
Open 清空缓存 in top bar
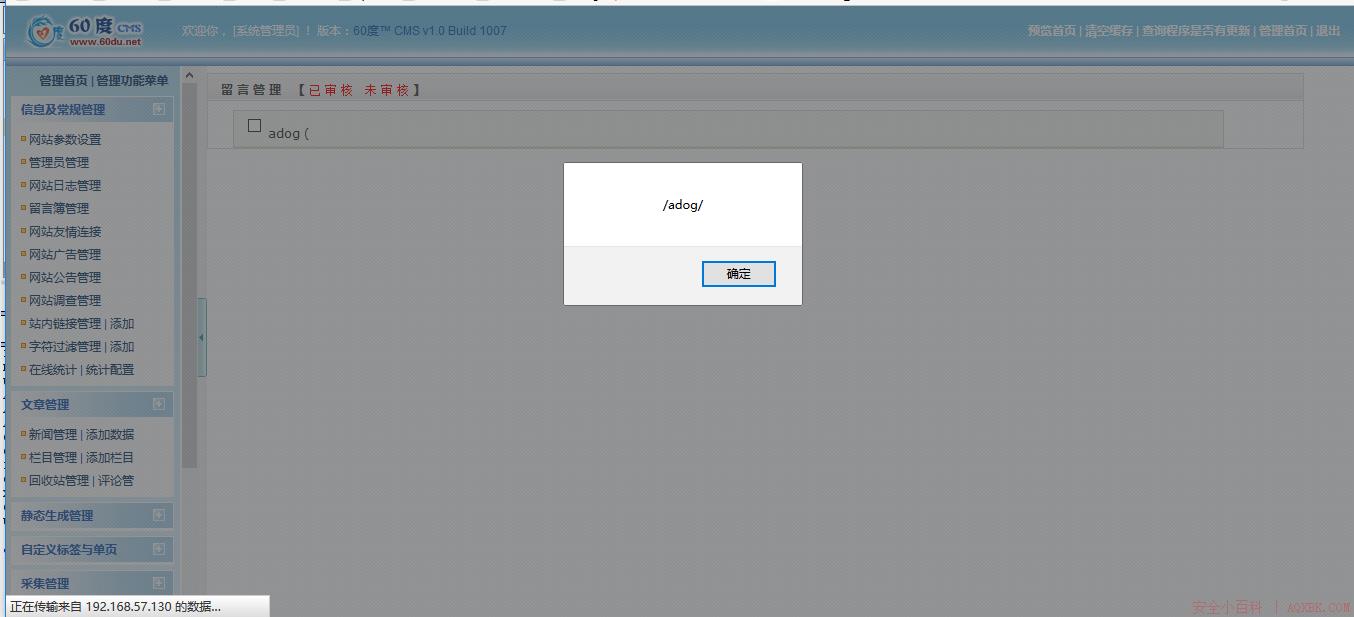pos(1109,31)
